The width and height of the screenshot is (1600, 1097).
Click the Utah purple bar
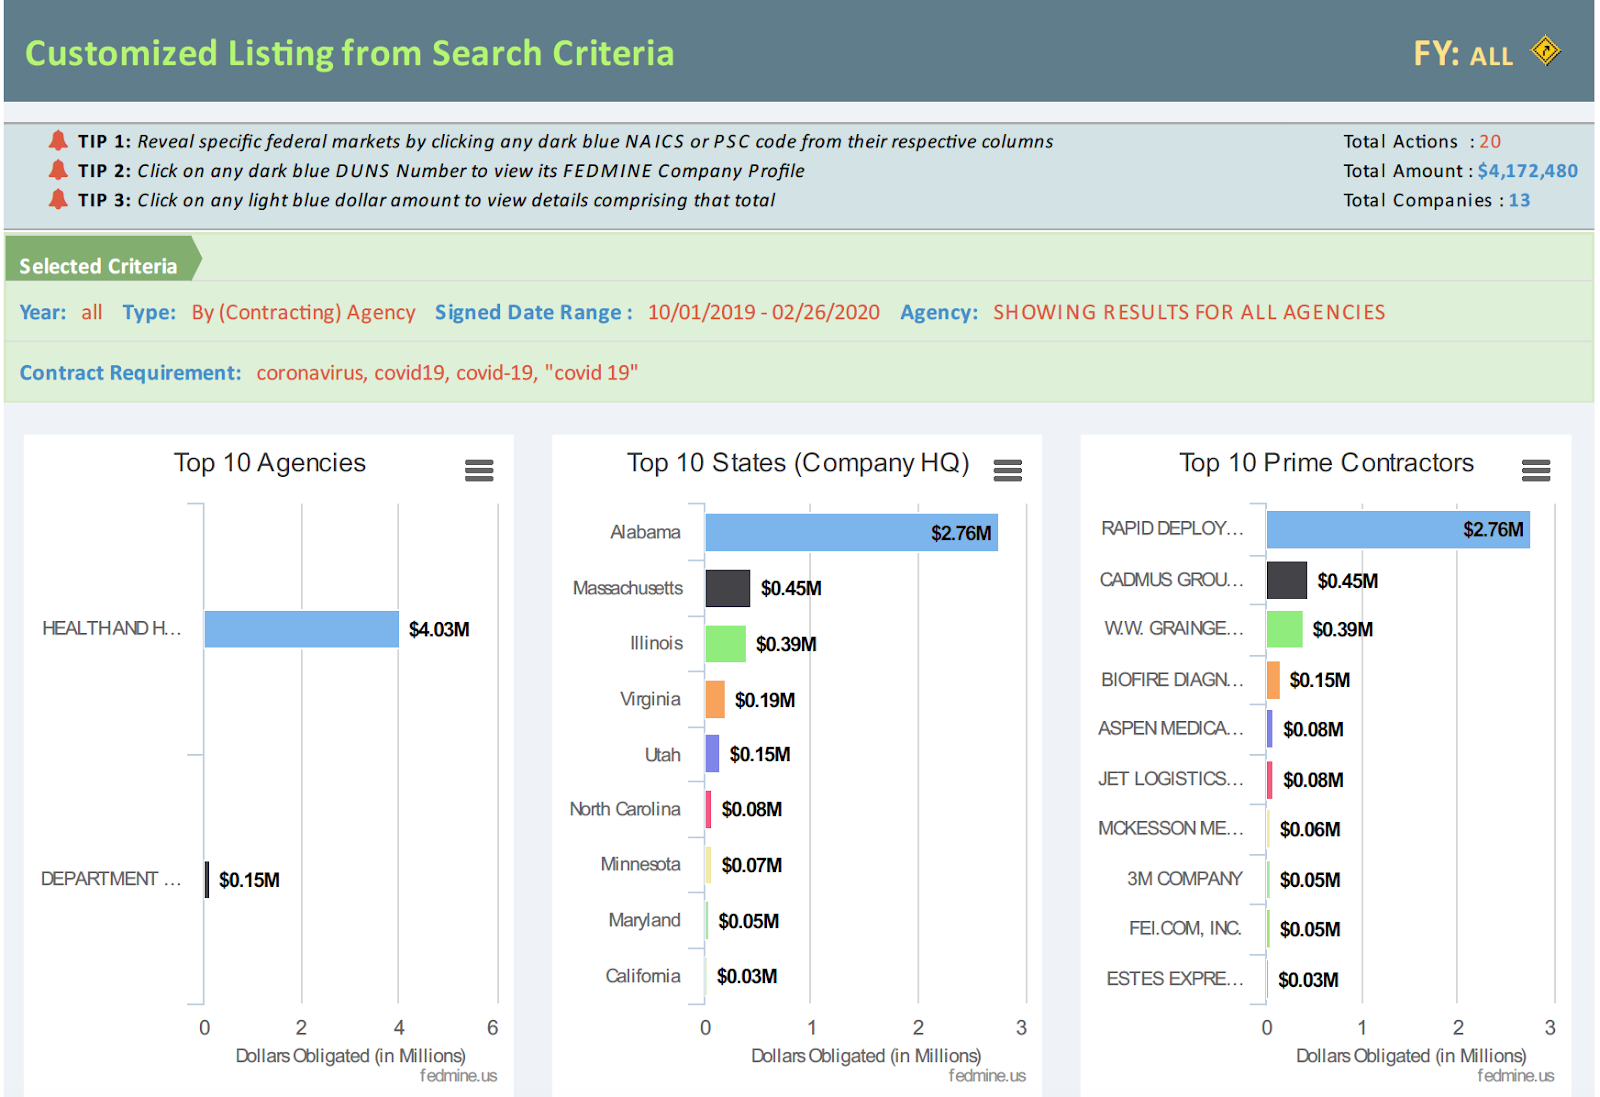712,754
